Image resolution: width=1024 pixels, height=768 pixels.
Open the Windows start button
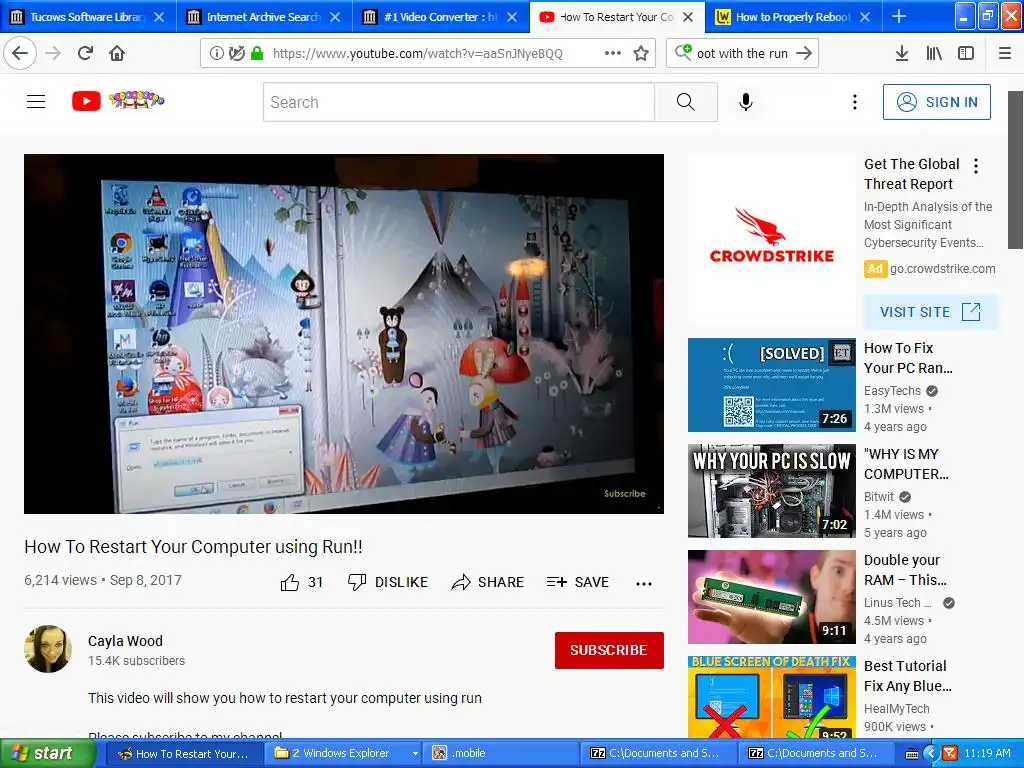click(x=47, y=754)
